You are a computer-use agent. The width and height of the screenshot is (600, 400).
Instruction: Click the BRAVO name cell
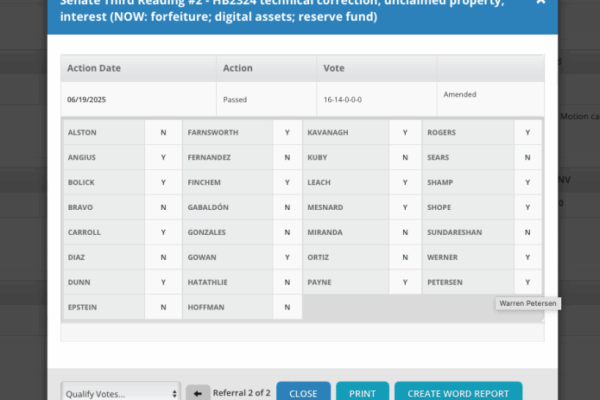(104, 207)
